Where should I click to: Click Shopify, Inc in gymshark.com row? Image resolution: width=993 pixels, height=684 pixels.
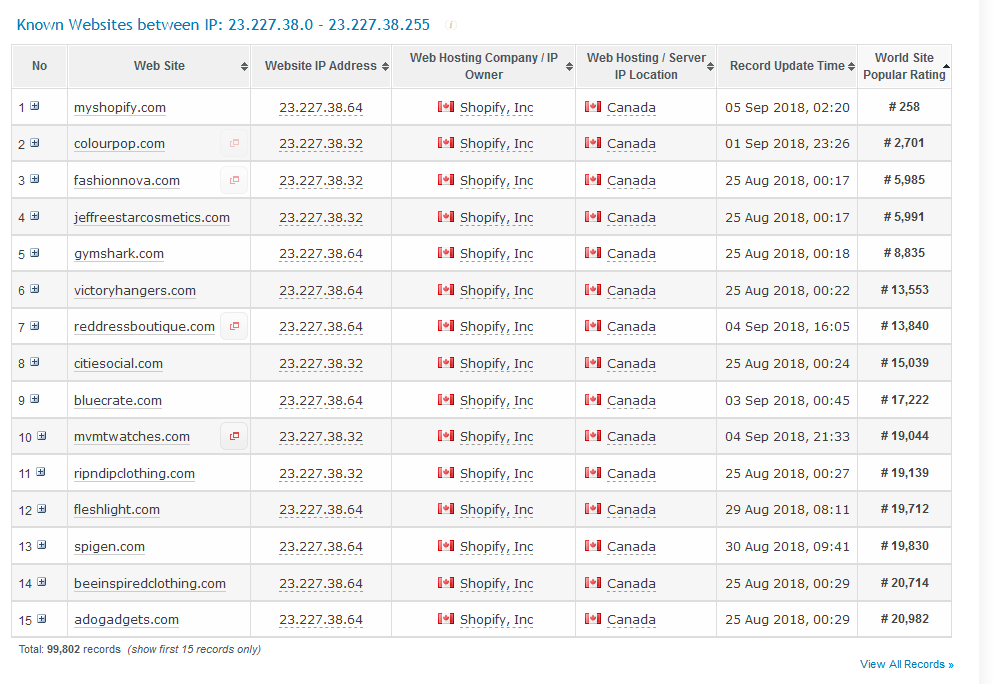(x=496, y=254)
